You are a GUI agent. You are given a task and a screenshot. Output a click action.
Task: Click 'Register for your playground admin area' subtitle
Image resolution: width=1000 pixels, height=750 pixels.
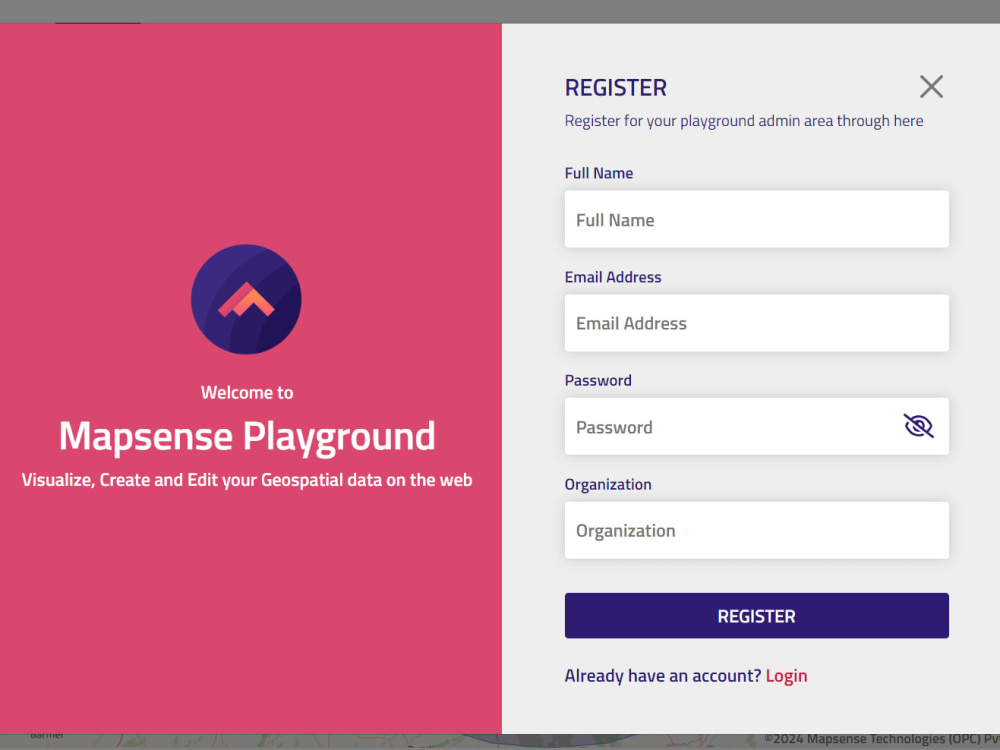point(744,121)
